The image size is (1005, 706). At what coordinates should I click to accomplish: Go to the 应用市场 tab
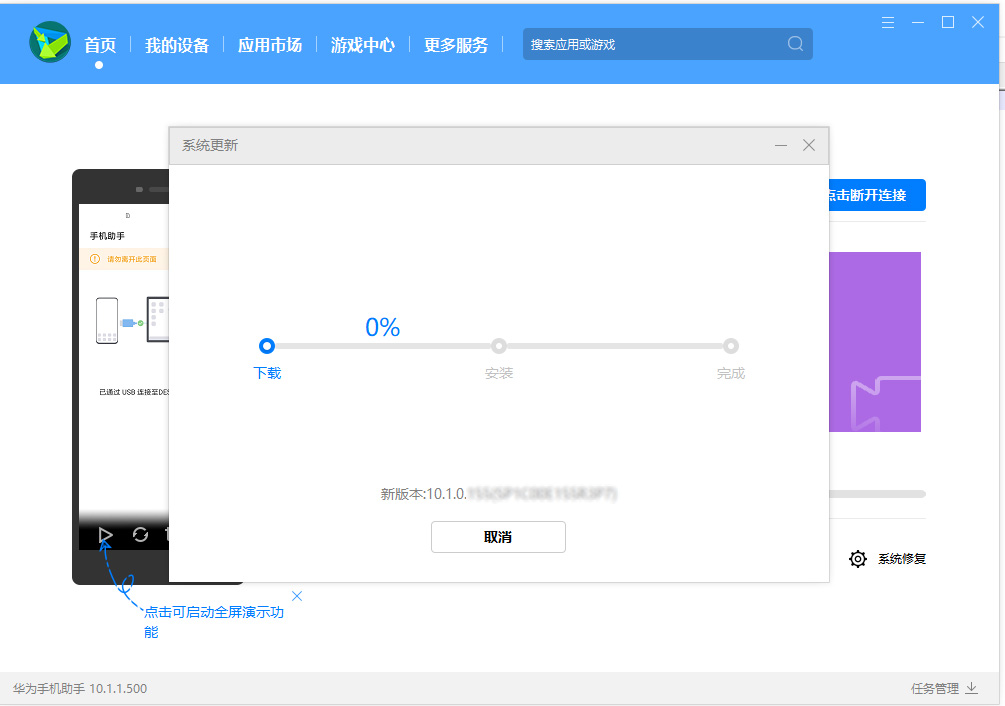click(269, 45)
